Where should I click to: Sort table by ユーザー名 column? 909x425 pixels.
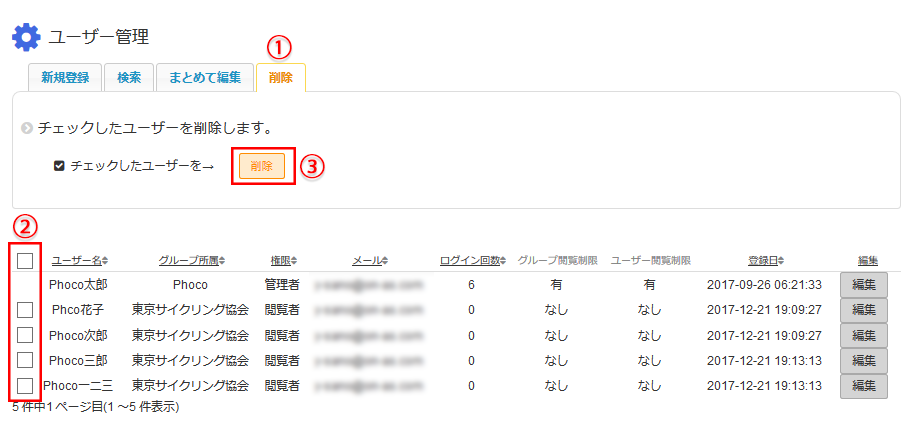tap(80, 261)
